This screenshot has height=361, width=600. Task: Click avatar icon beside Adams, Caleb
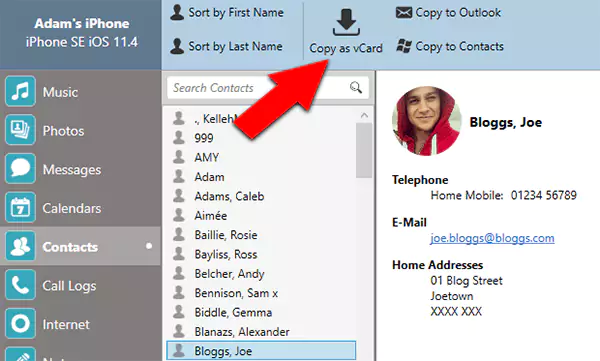tap(179, 195)
